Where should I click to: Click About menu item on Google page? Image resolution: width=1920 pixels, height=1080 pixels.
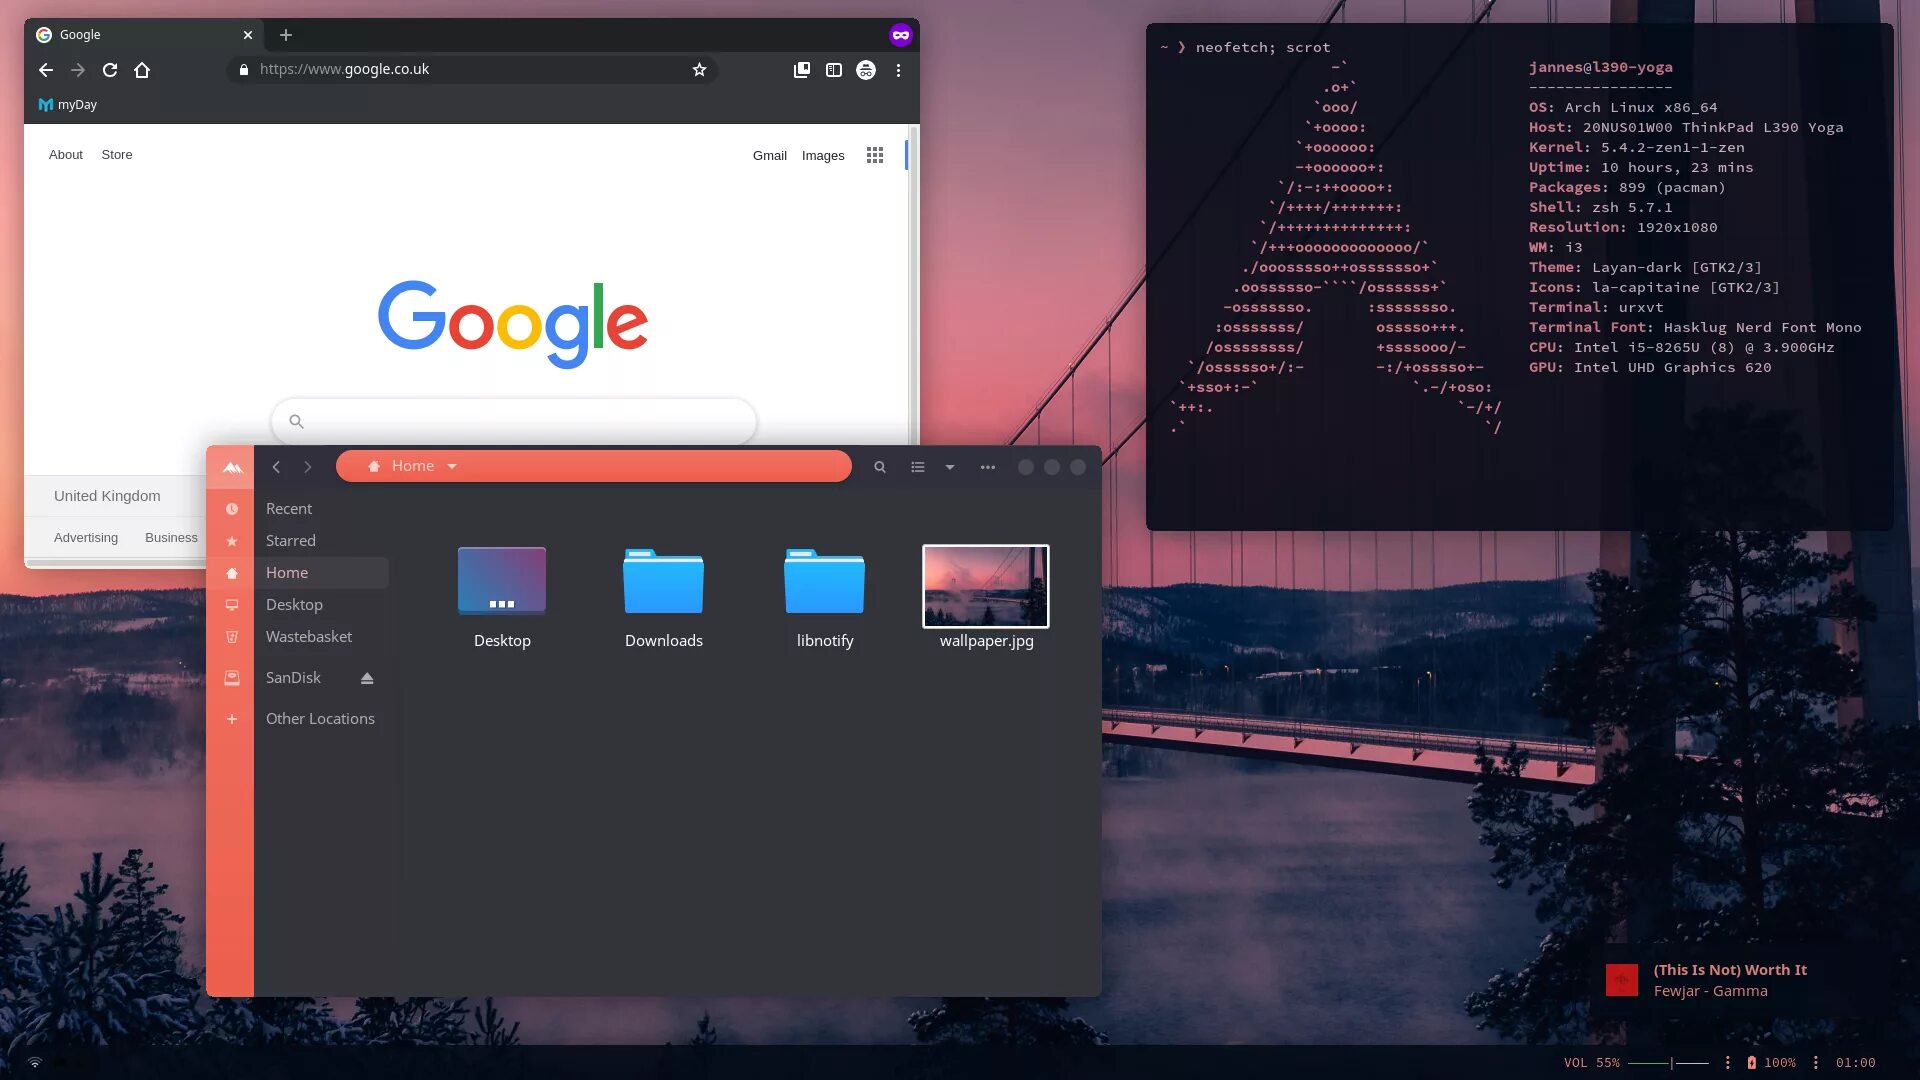[65, 154]
